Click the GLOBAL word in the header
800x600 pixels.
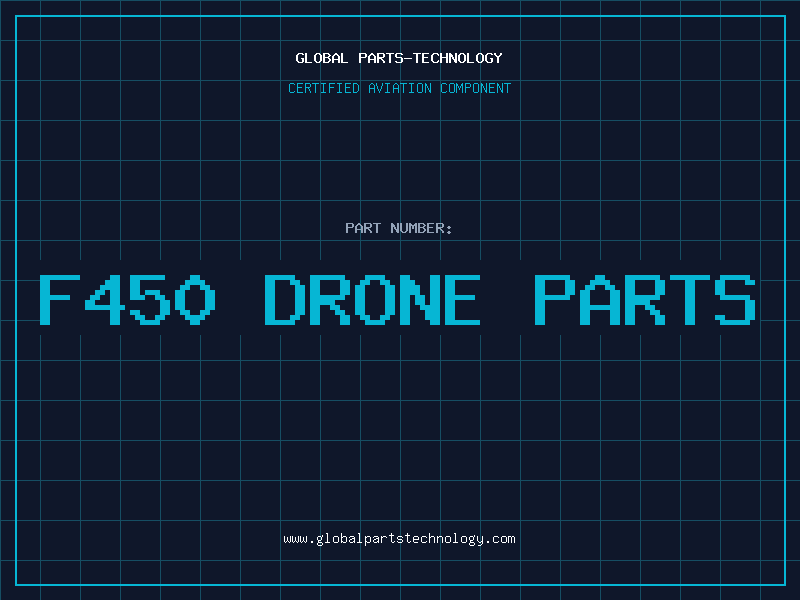pyautogui.click(x=321, y=58)
